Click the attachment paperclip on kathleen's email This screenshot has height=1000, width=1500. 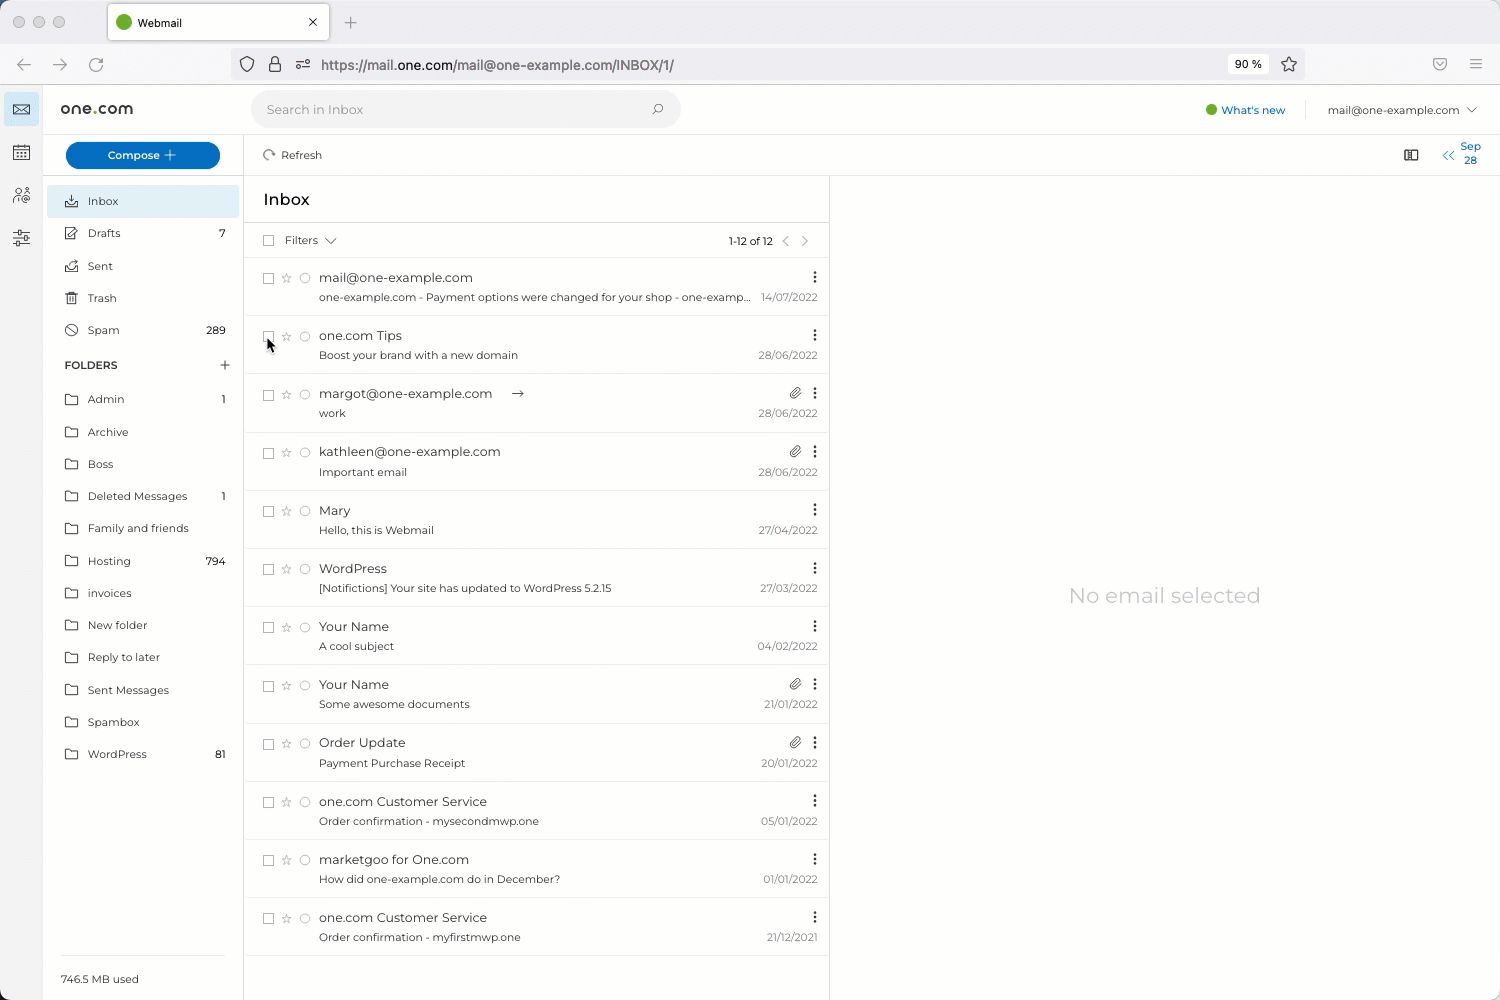coord(795,451)
